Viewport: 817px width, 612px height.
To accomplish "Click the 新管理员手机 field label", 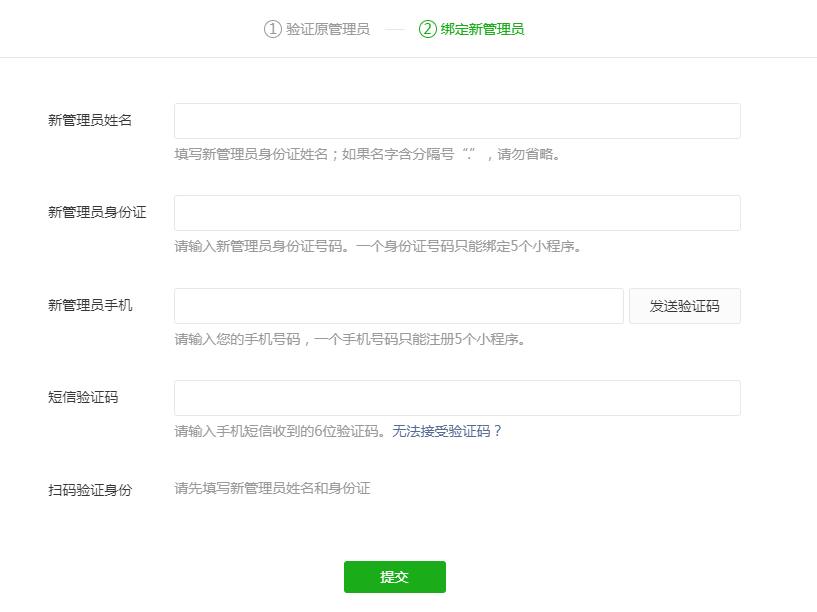I will (x=90, y=305).
